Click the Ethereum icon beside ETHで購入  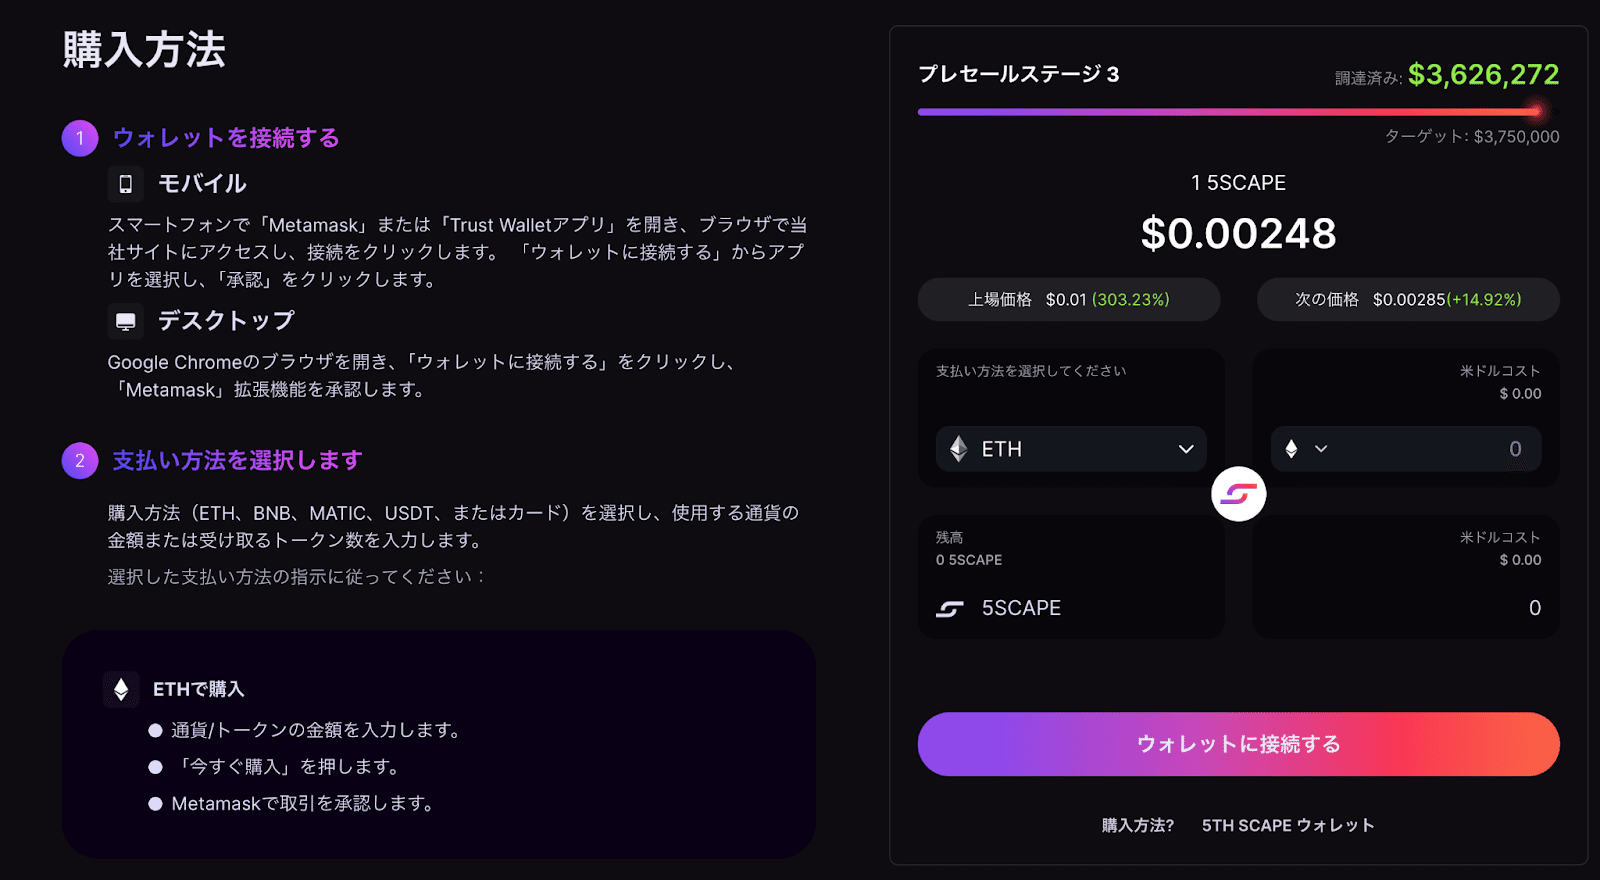[x=121, y=689]
